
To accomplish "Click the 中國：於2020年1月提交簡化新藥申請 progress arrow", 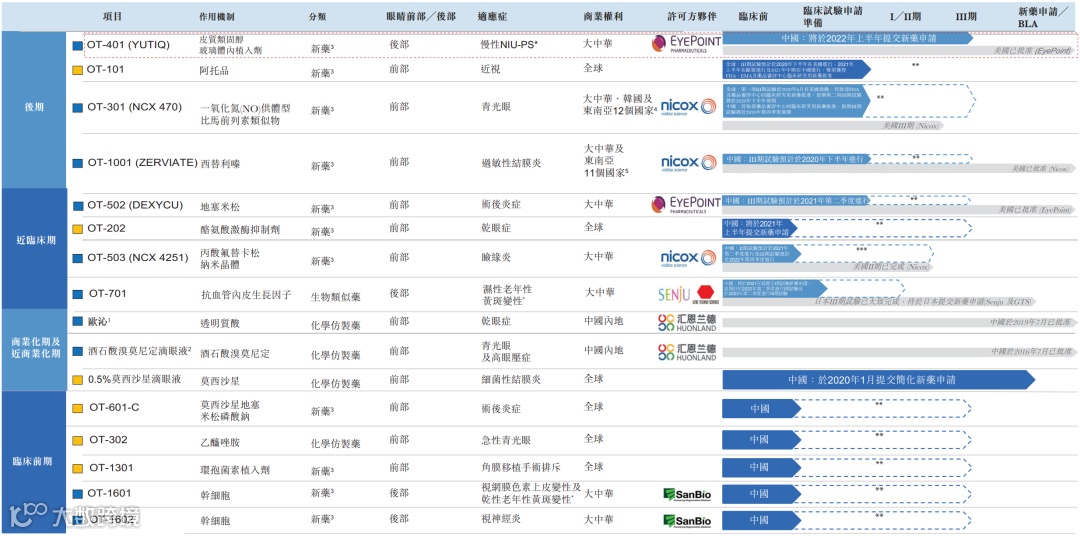I will pyautogui.click(x=879, y=380).
